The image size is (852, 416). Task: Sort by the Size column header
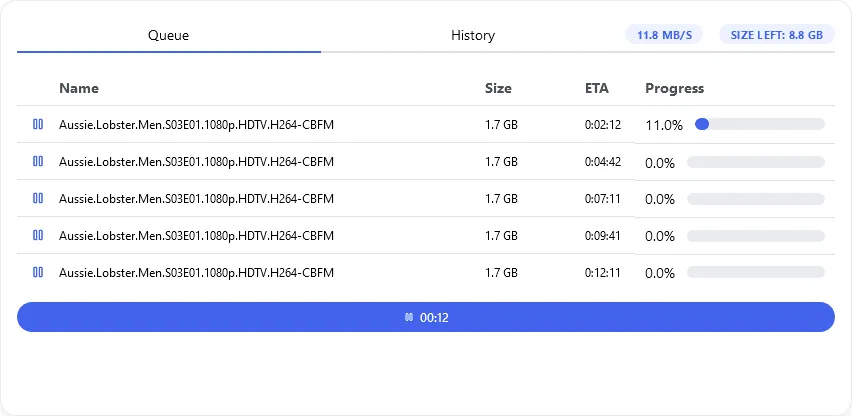498,88
